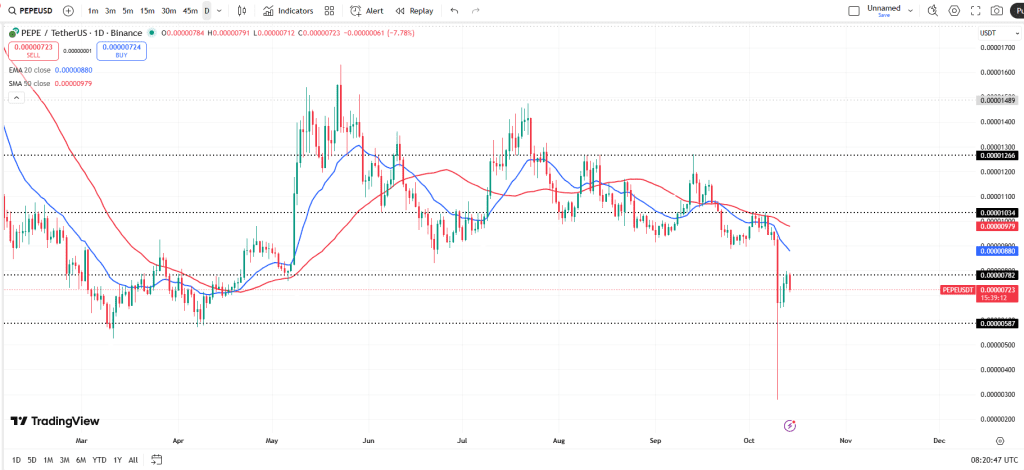Image resolution: width=1024 pixels, height=470 pixels.
Task: Click the undo arrow in the toolbar
Action: pos(454,11)
